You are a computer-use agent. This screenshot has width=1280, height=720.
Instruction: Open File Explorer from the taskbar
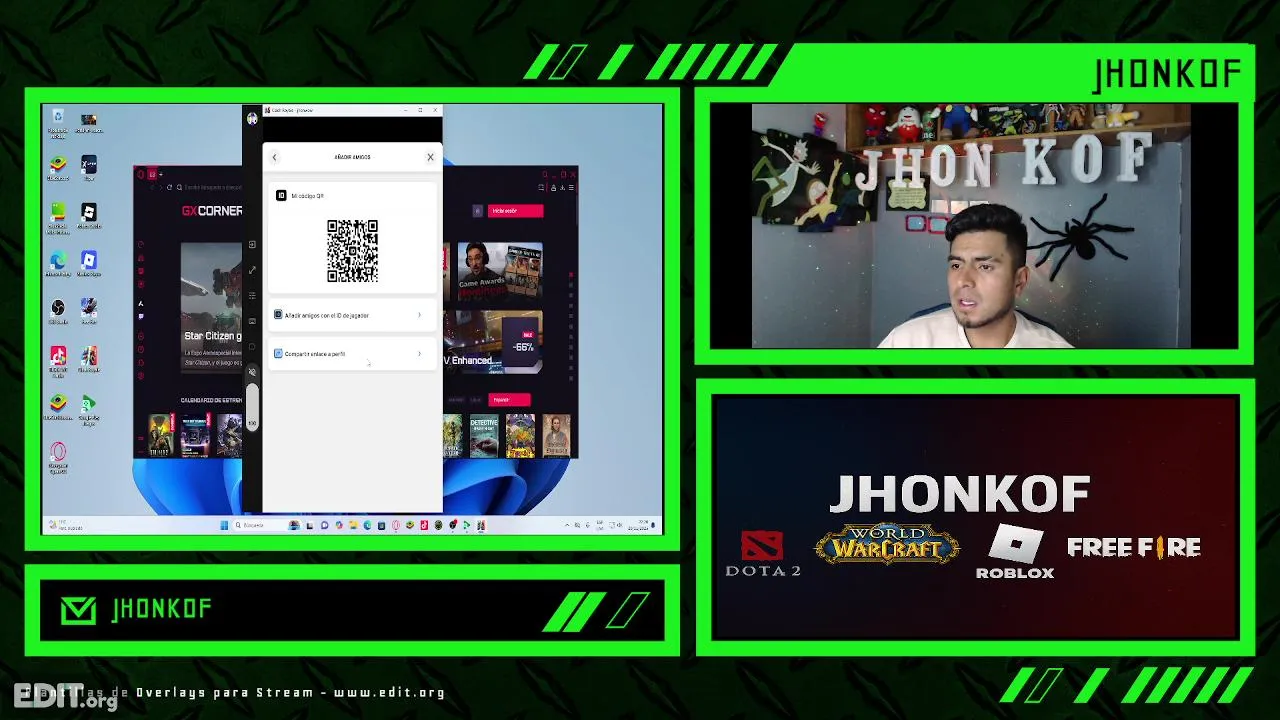pyautogui.click(x=353, y=525)
